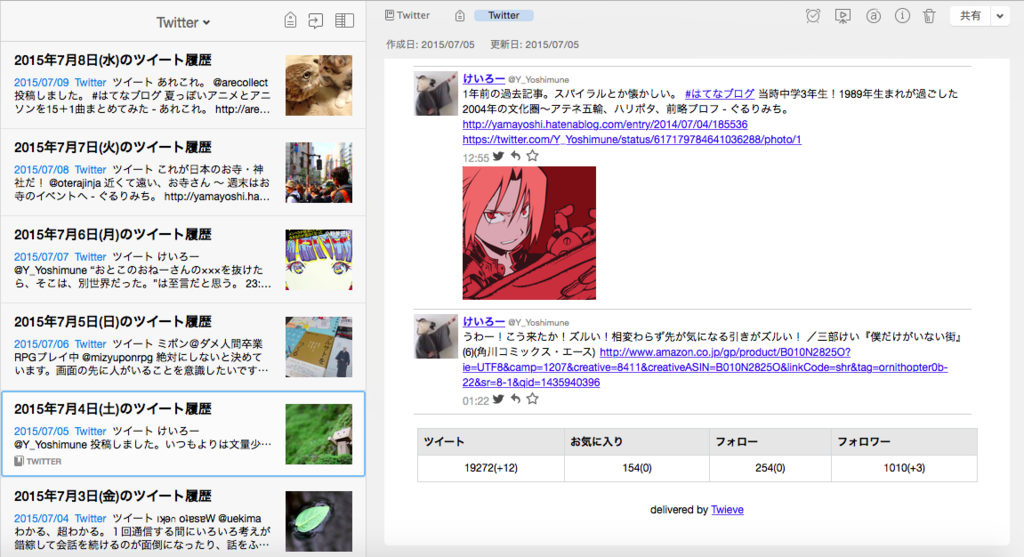
Task: Toggle the note list view layout icon
Action: coord(344,21)
